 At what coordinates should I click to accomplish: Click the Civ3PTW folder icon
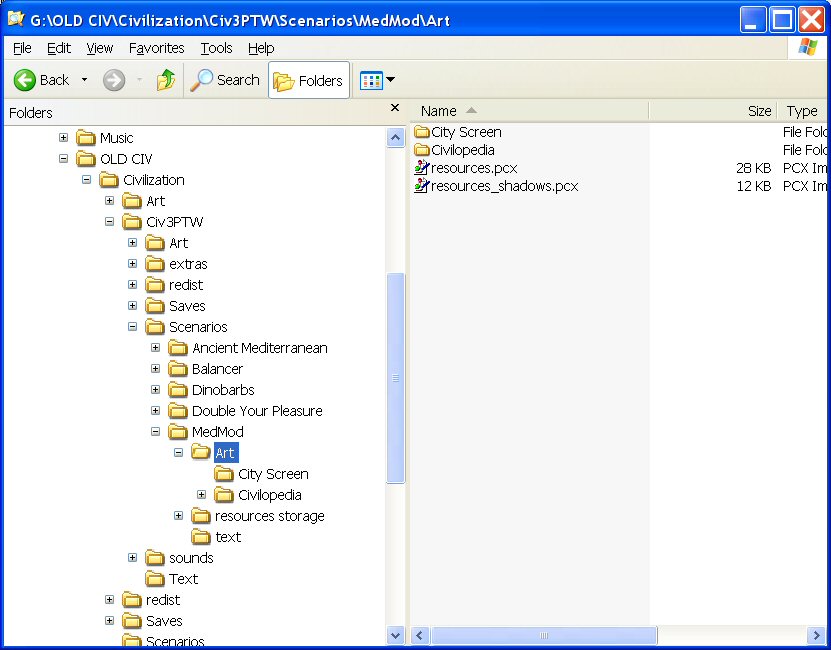(x=132, y=222)
